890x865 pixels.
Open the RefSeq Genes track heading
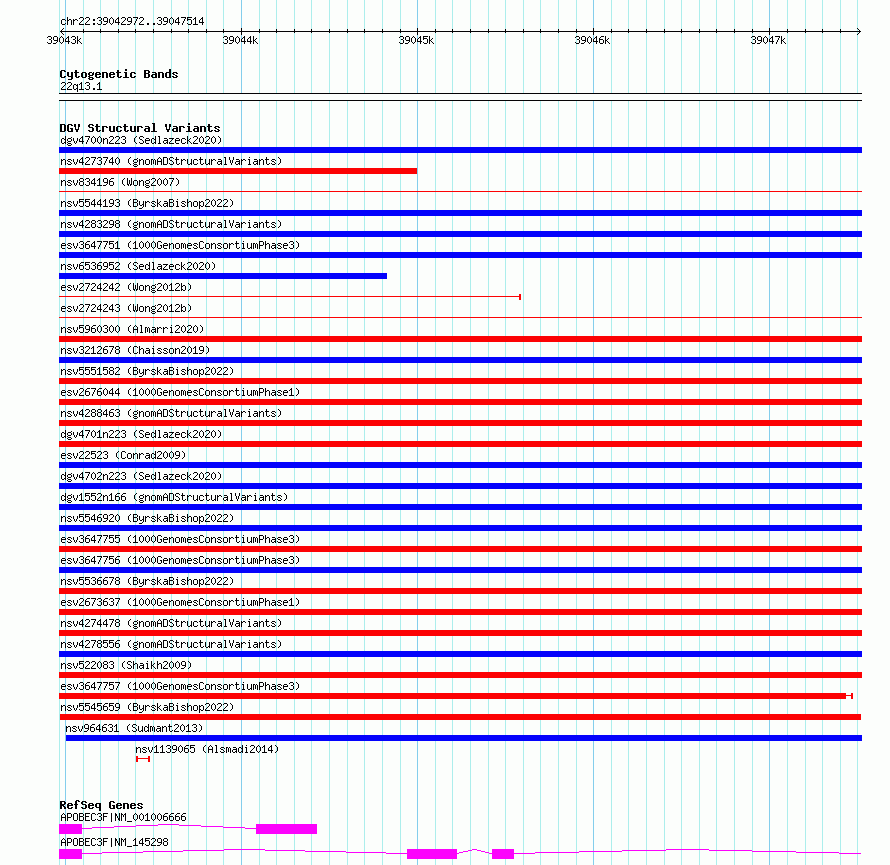click(x=102, y=805)
